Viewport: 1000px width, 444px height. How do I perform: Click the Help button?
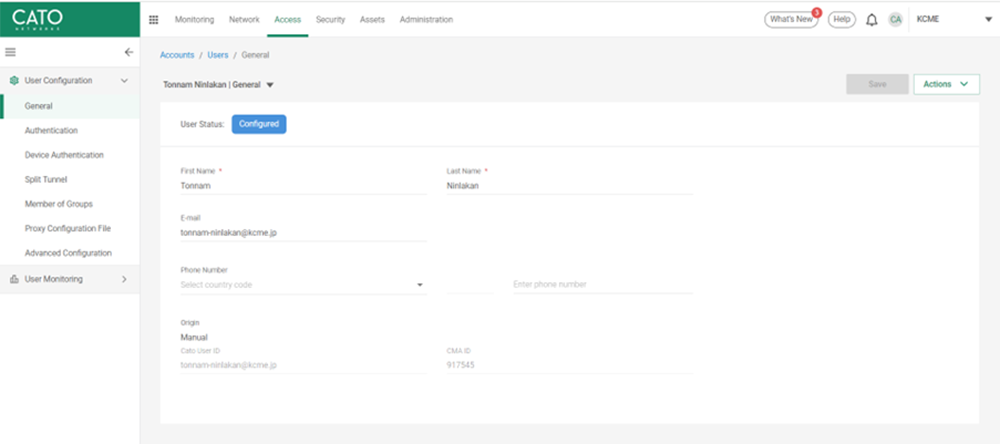[842, 20]
